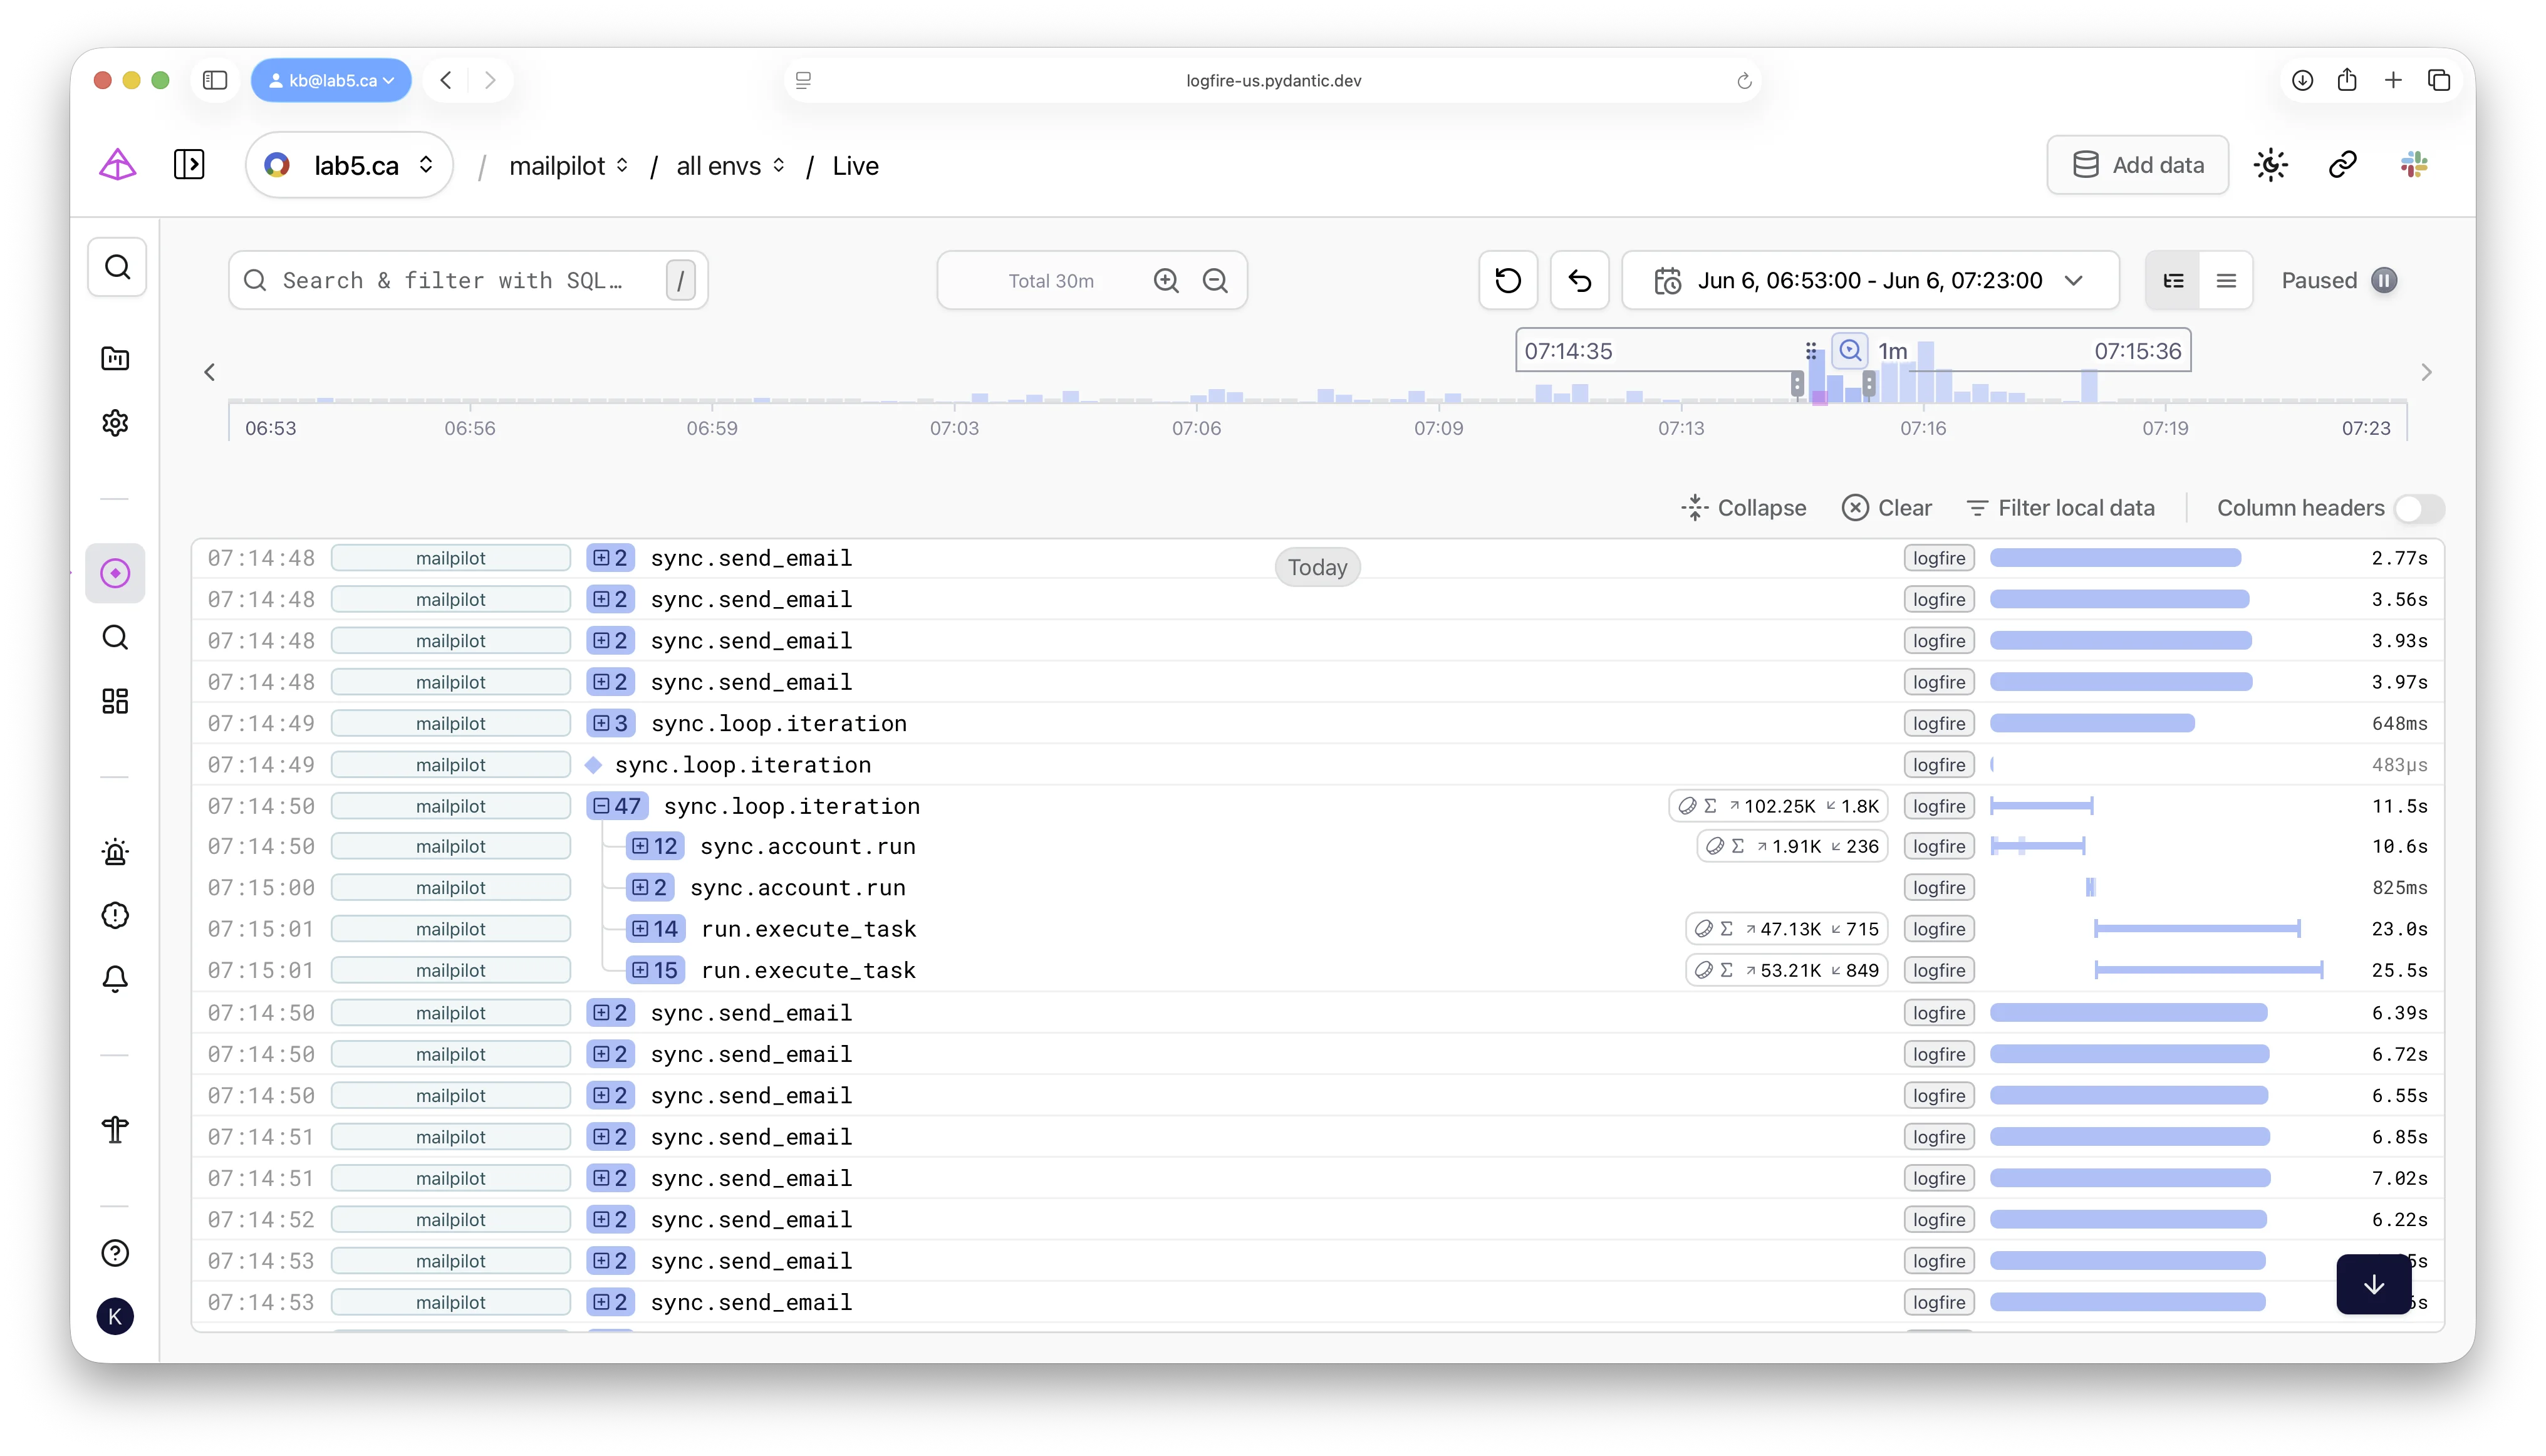
Task: Click the refresh circular arrow button
Action: [1508, 280]
